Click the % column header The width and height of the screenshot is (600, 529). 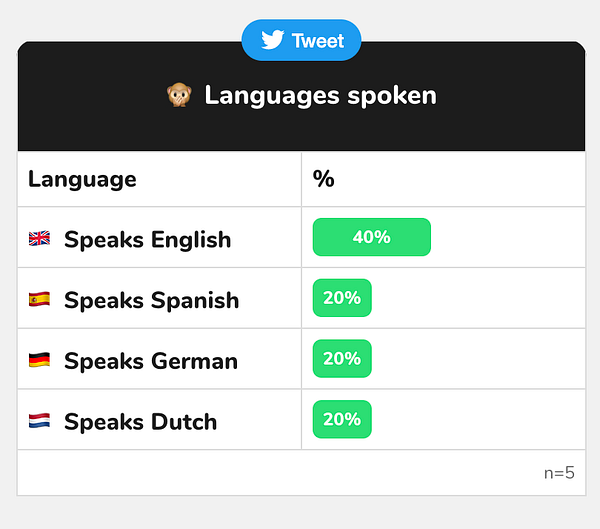323,179
